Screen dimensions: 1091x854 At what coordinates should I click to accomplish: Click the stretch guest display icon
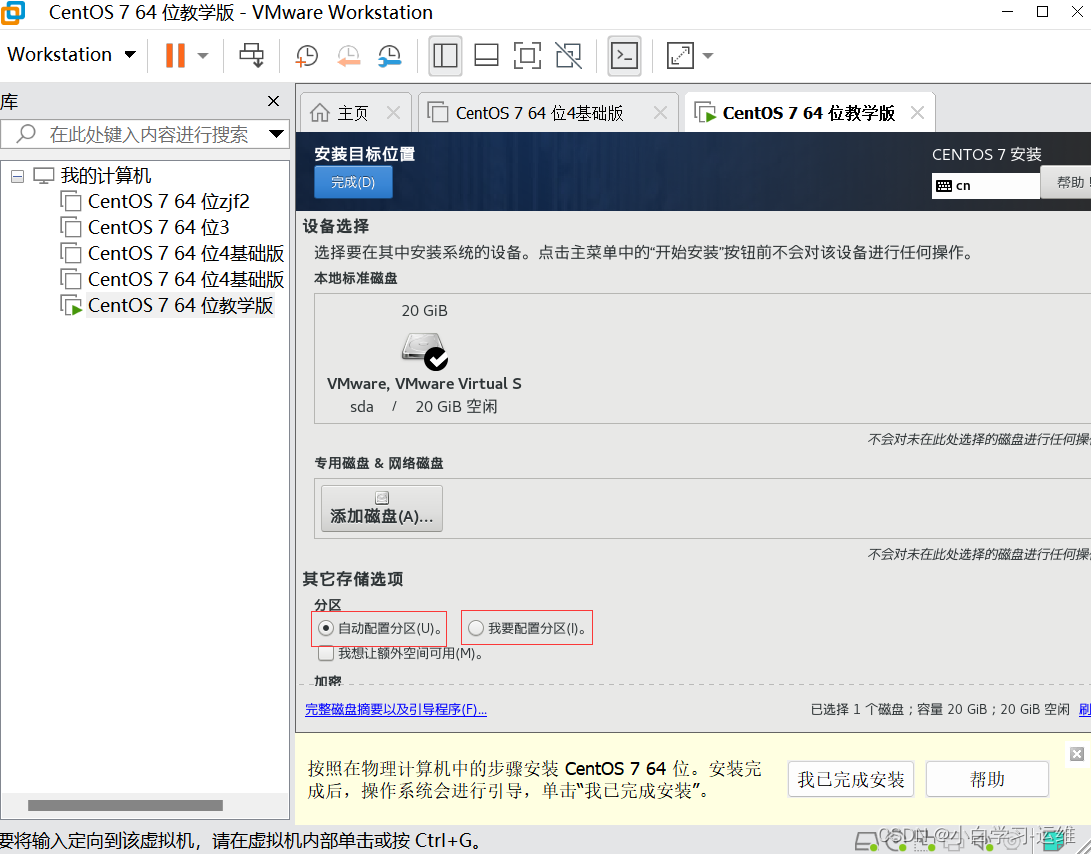point(680,56)
